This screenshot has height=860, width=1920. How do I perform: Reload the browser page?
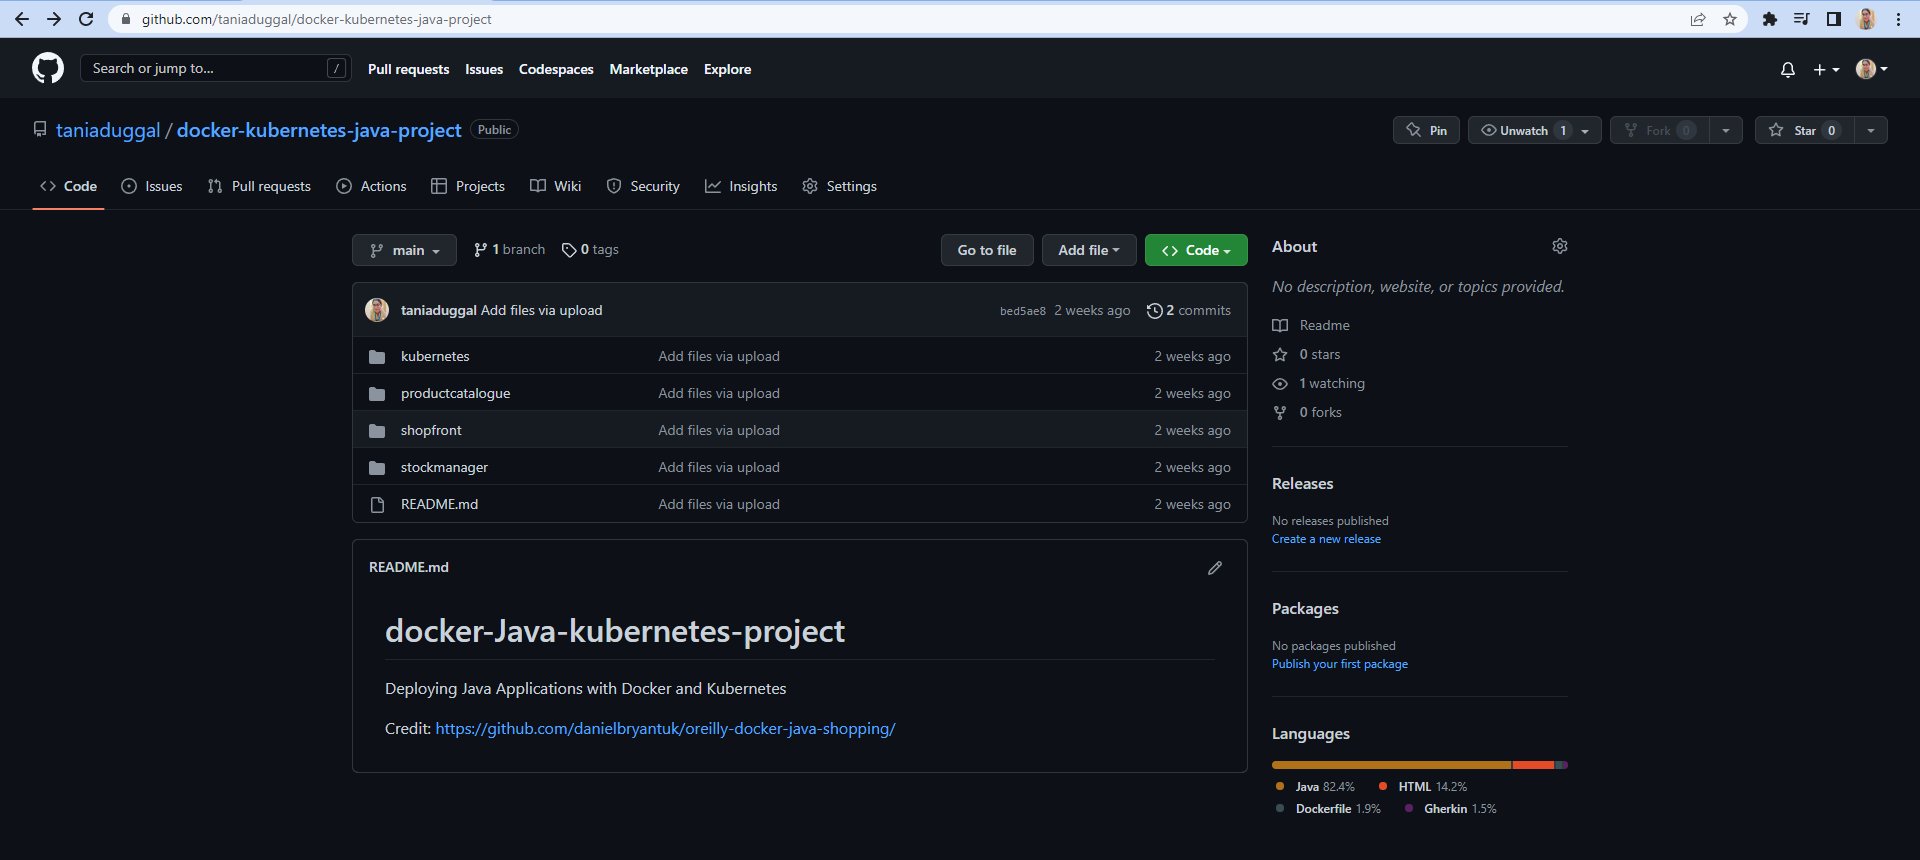pyautogui.click(x=86, y=19)
